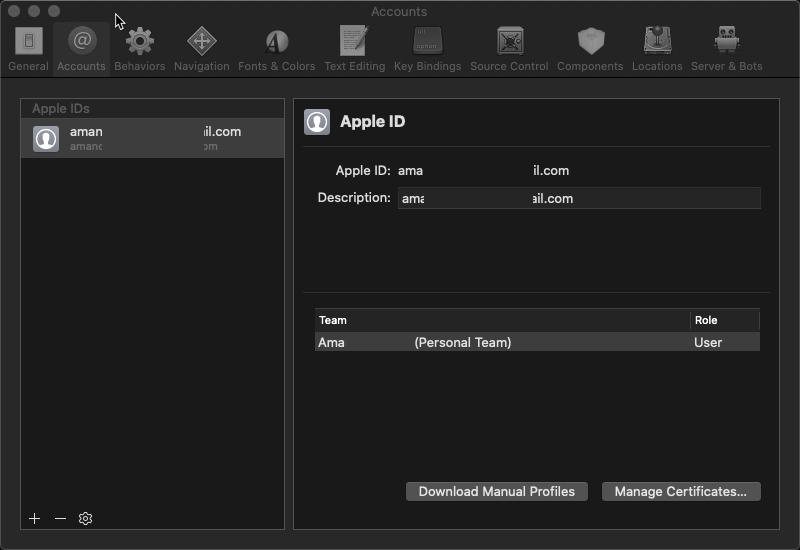This screenshot has width=800, height=550.
Task: Remove selected account with minus button
Action: pyautogui.click(x=60, y=518)
